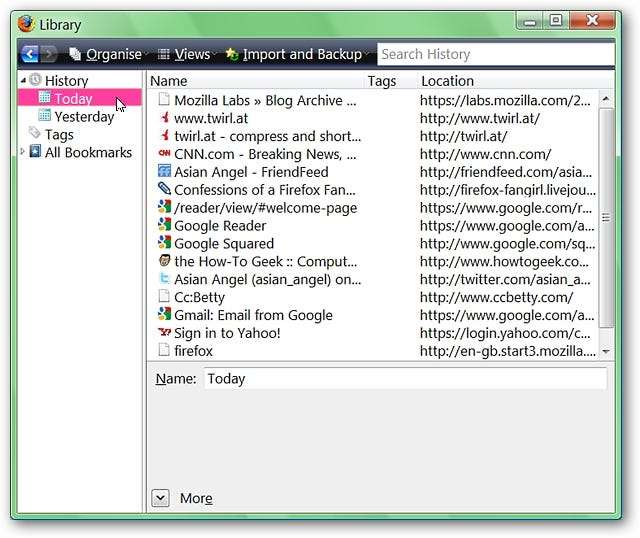Viewport: 640px width, 538px height.
Task: Click the Tags label icon
Action: [35, 133]
